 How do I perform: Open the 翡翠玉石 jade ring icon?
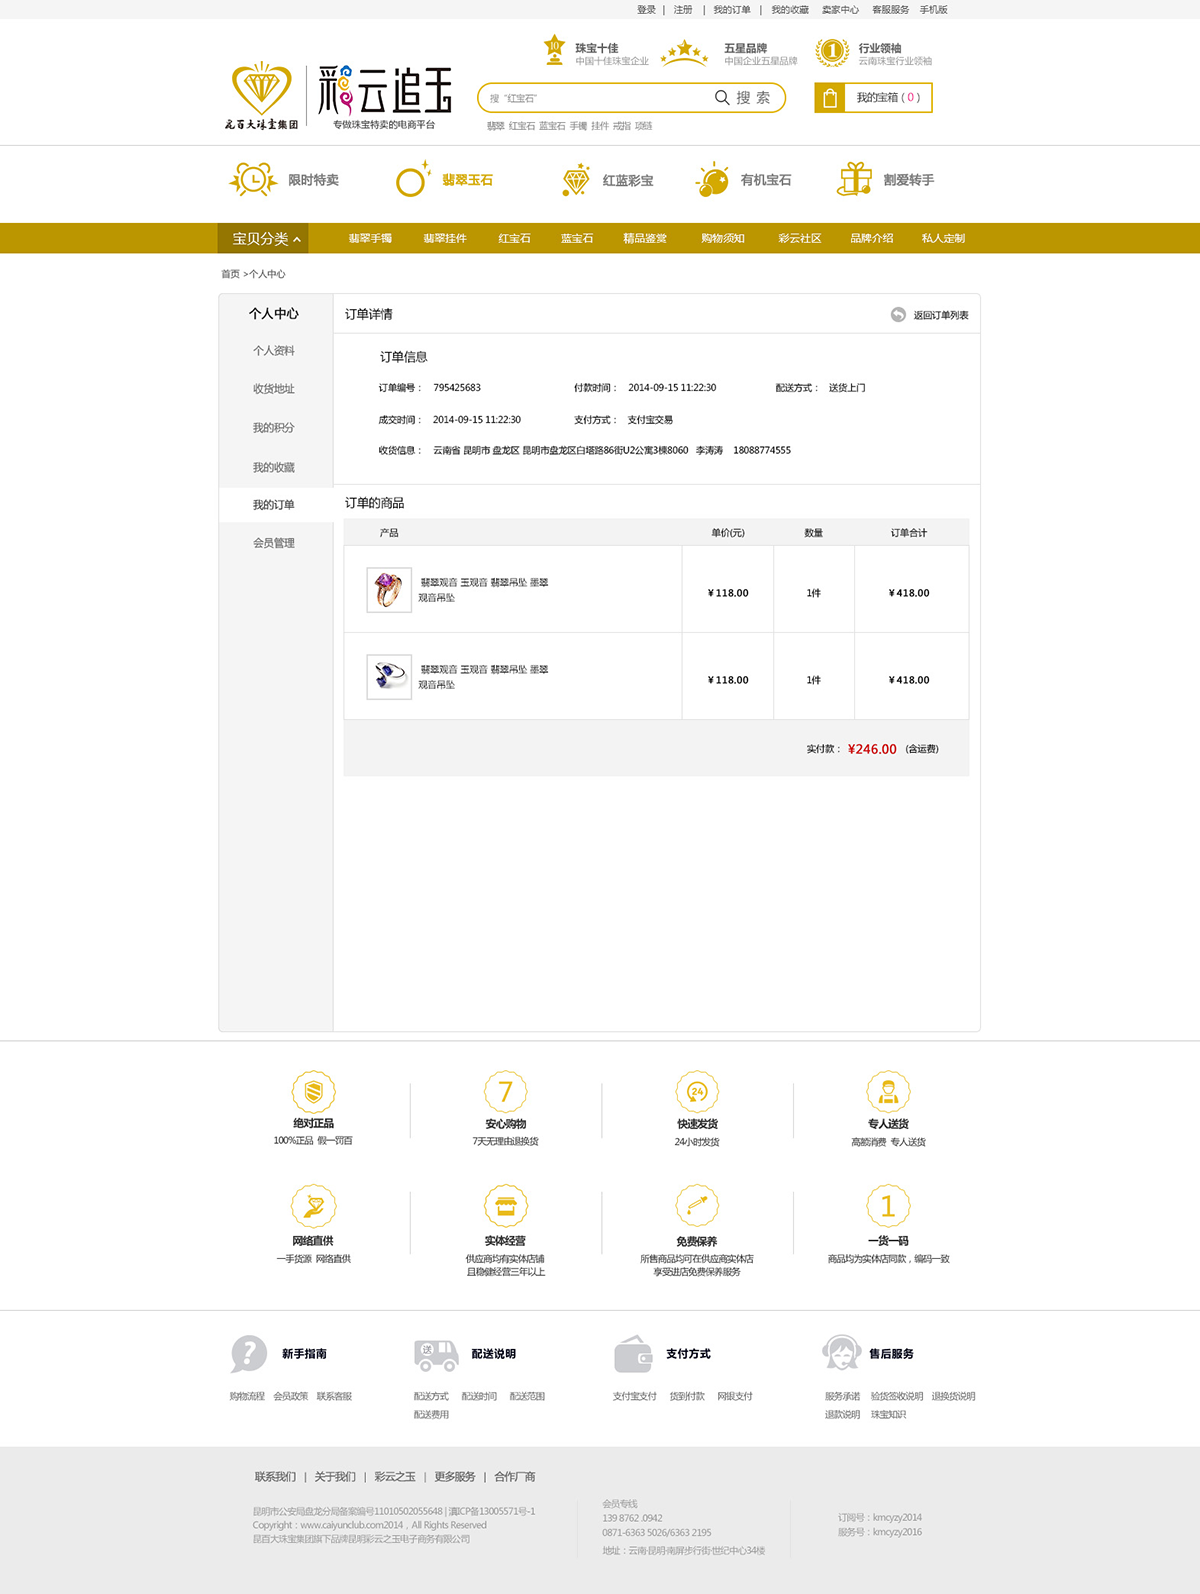tap(411, 180)
